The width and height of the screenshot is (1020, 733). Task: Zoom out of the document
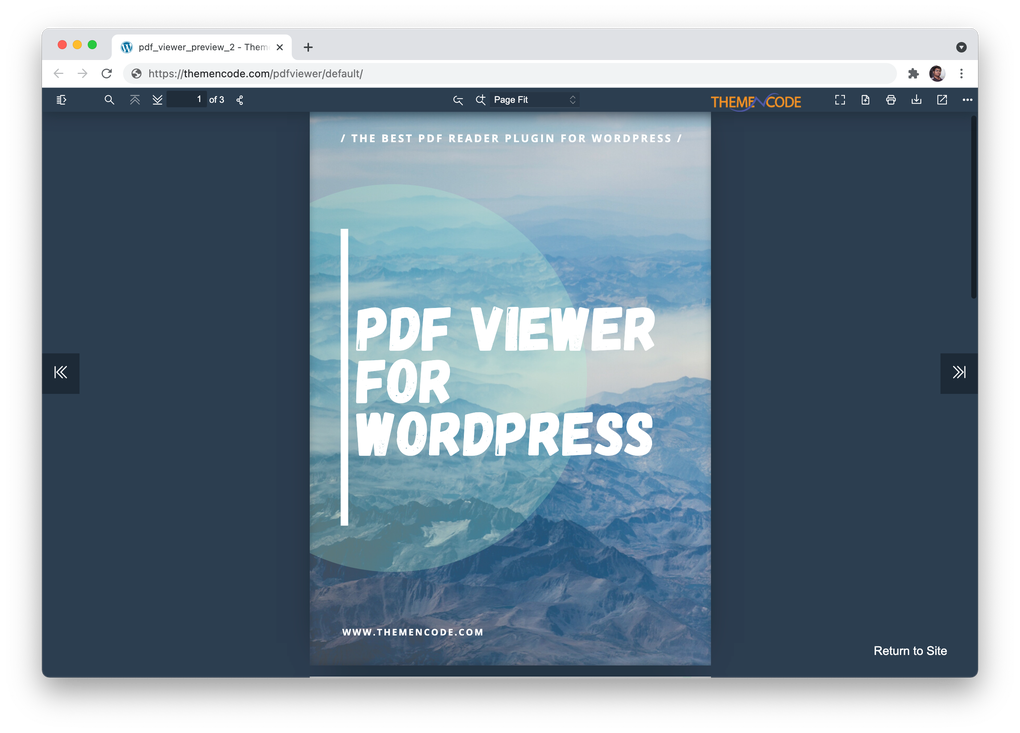pyautogui.click(x=457, y=99)
